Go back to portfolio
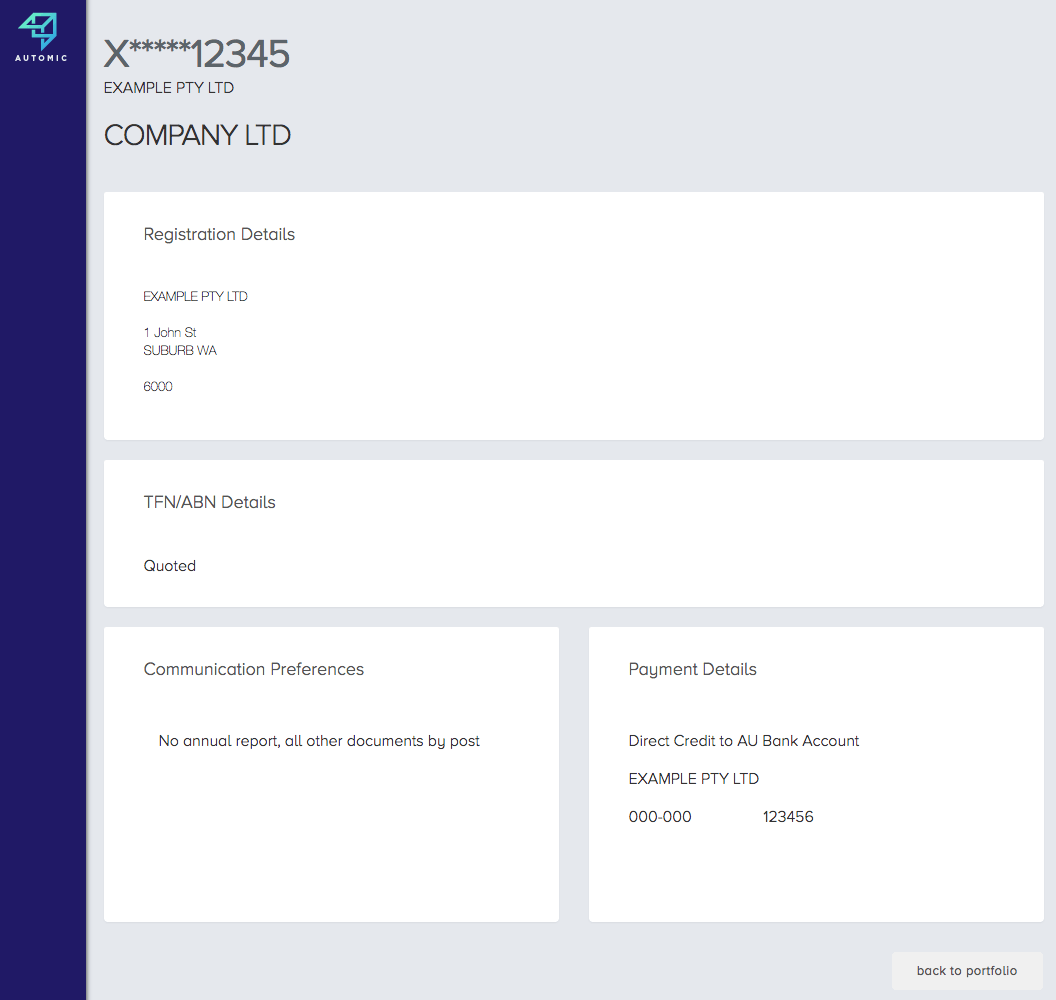The width and height of the screenshot is (1056, 1000). tap(966, 970)
